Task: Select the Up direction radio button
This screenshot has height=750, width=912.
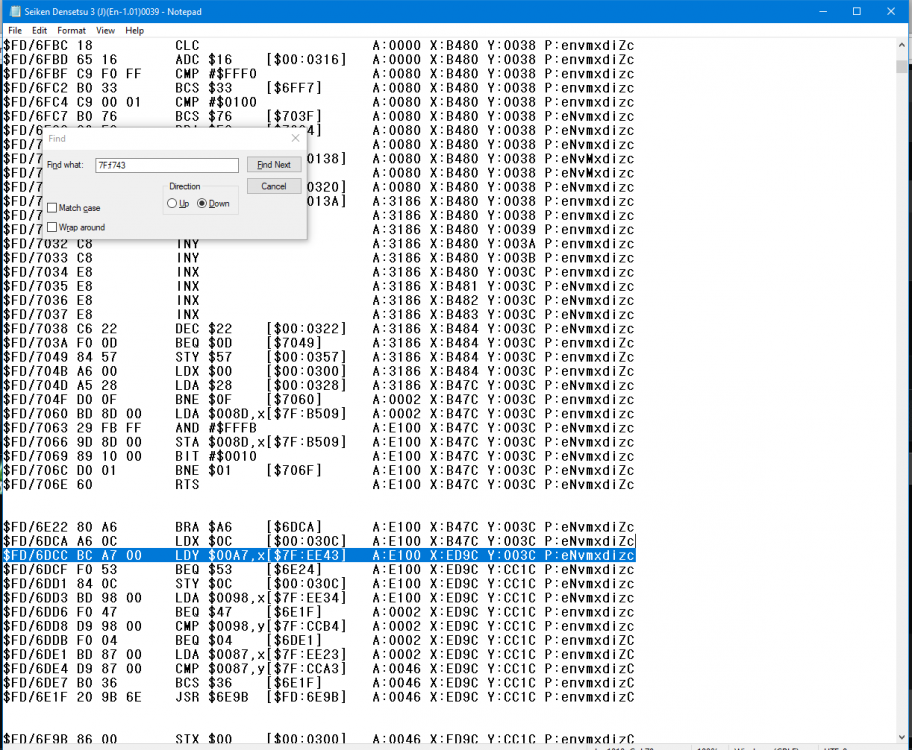Action: pyautogui.click(x=172, y=204)
